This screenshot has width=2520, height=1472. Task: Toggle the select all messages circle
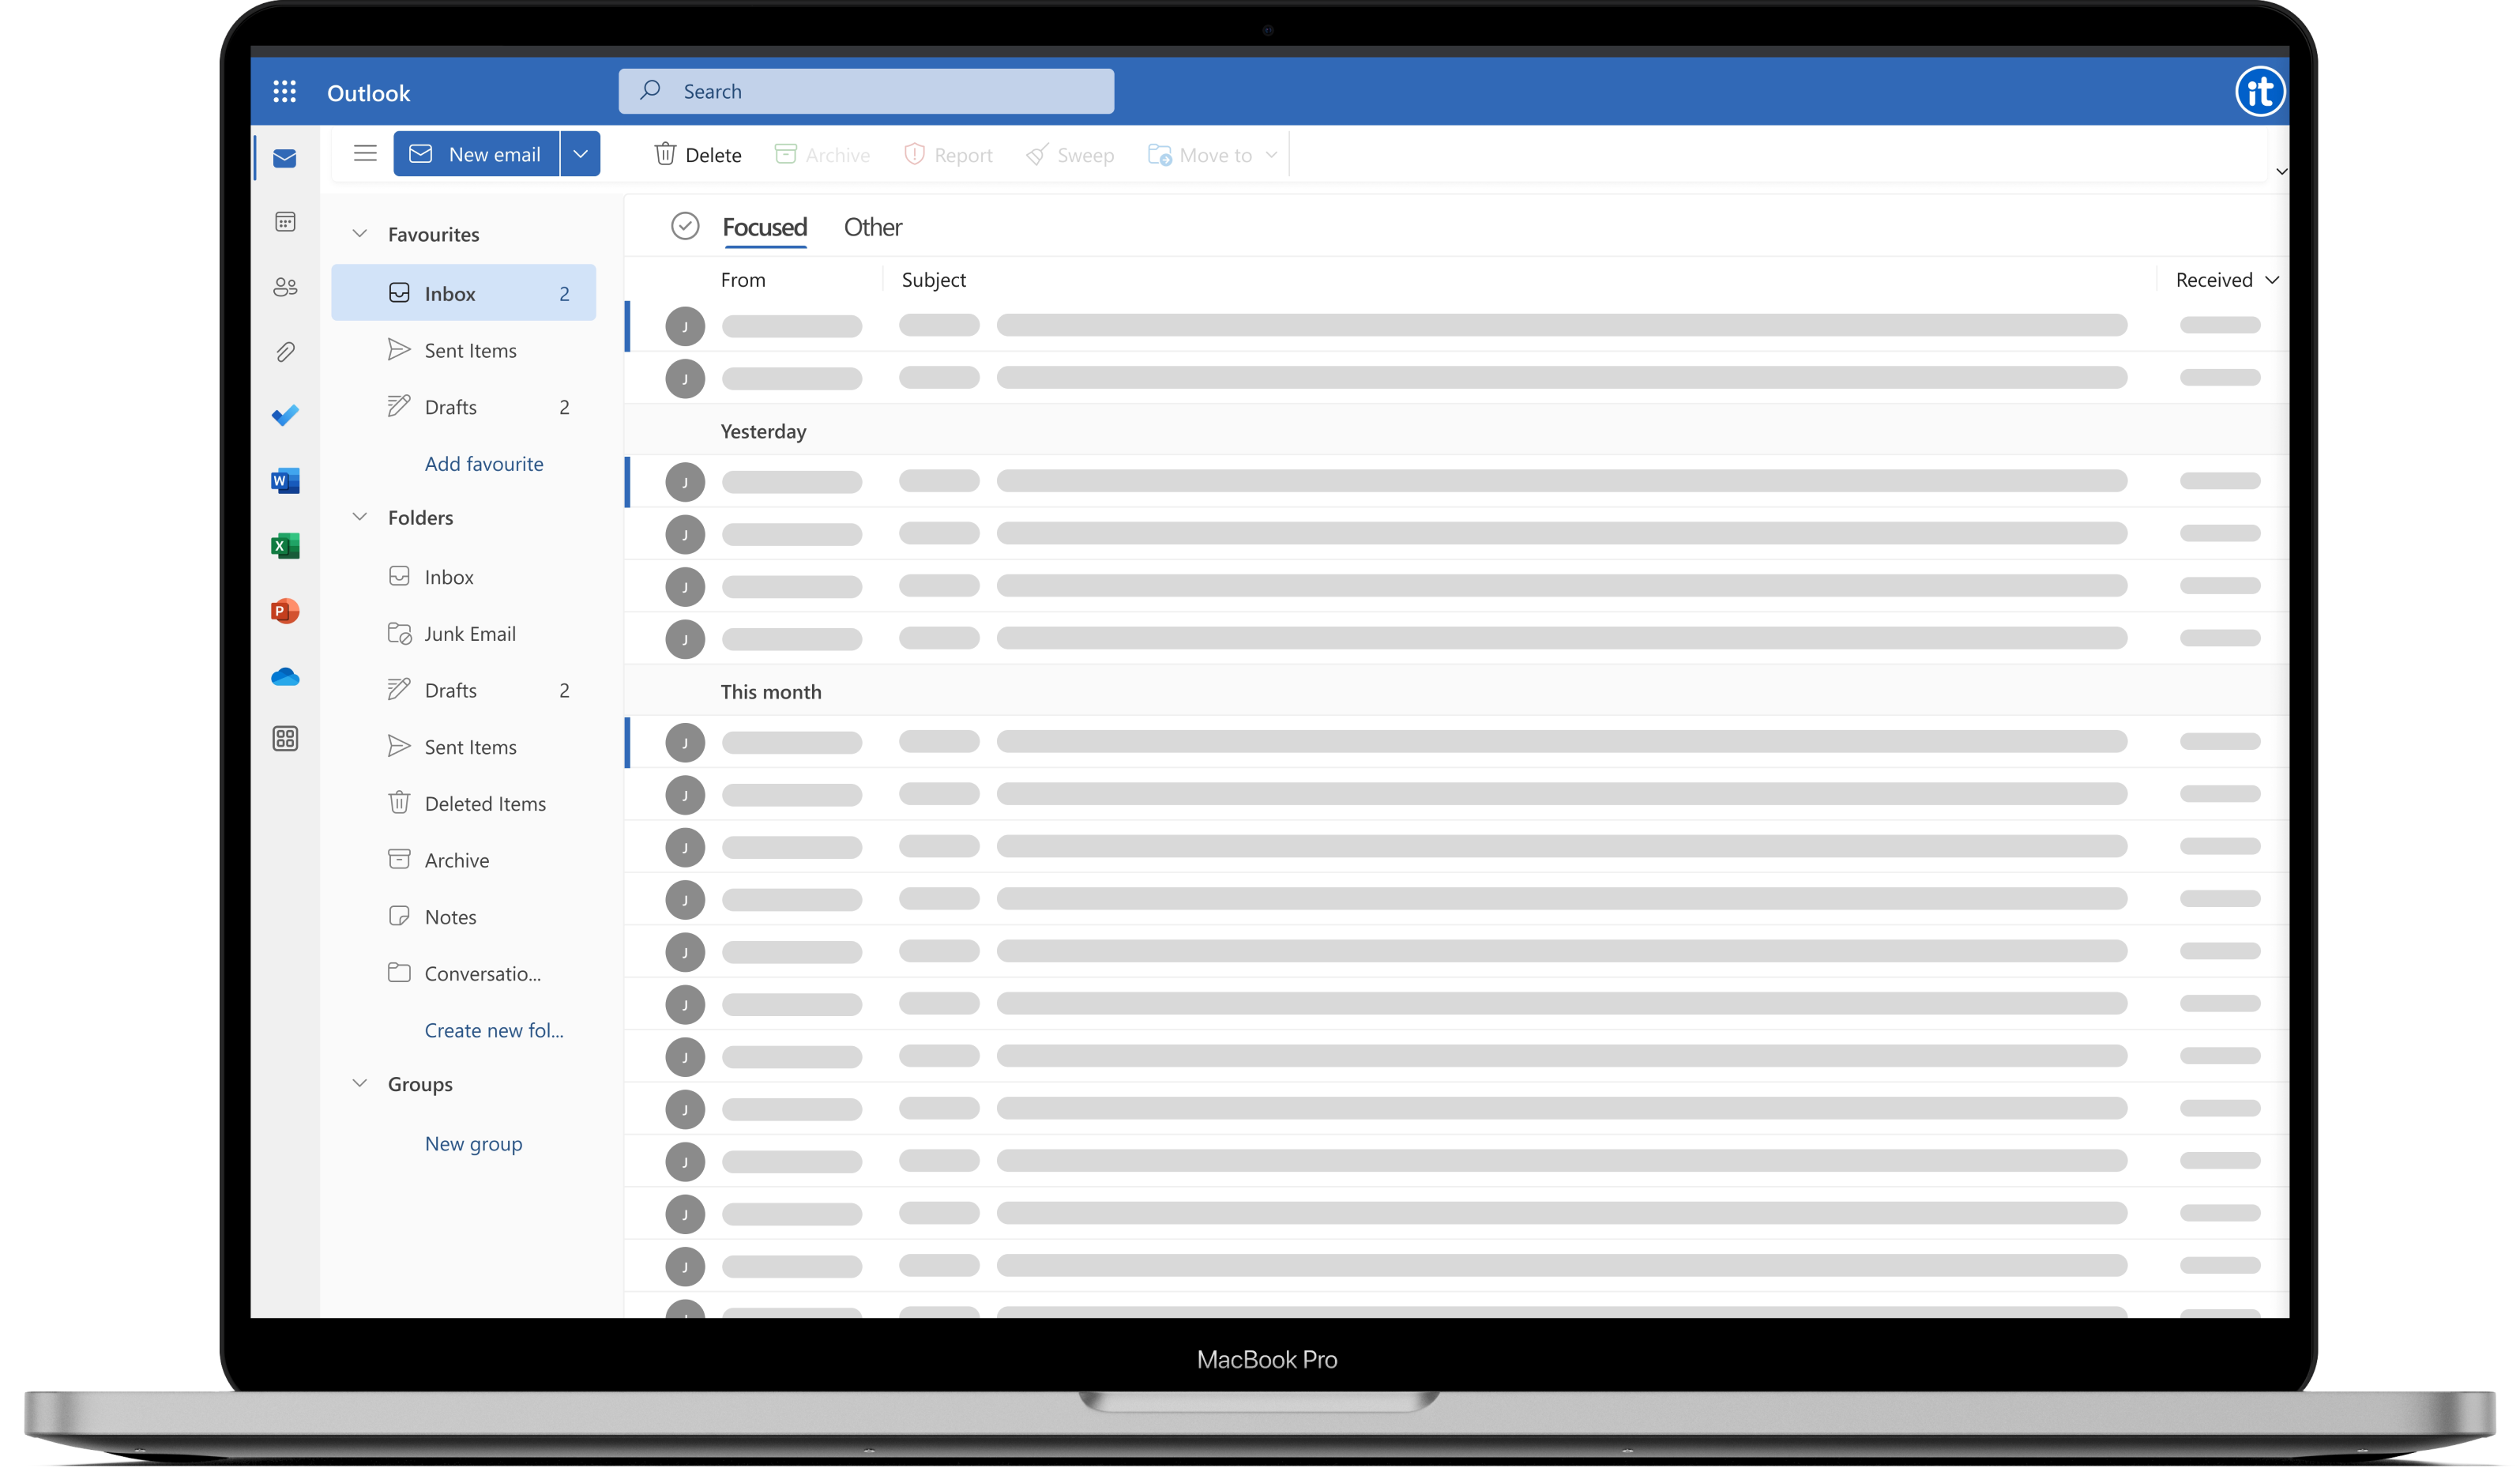[685, 226]
